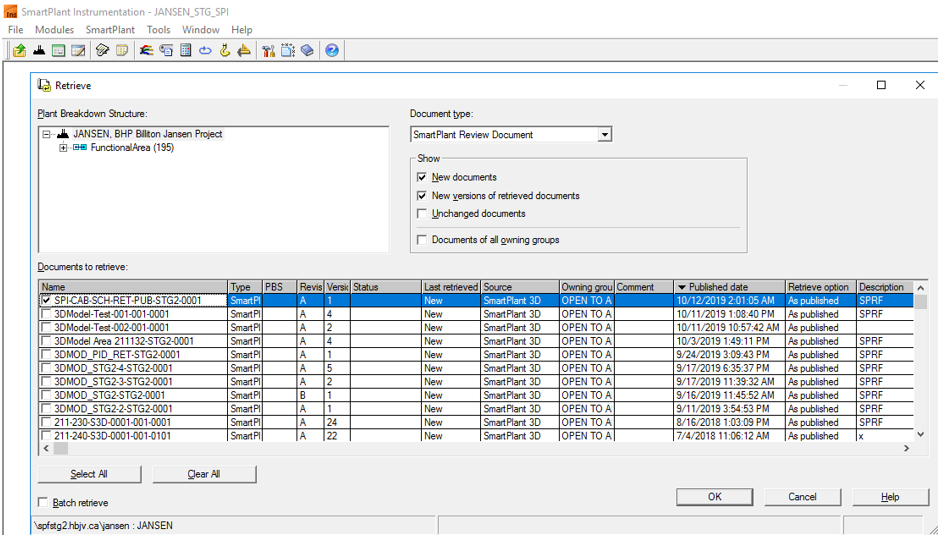The image size is (942, 539).
Task: Sort by the Published date column header
Action: point(730,287)
